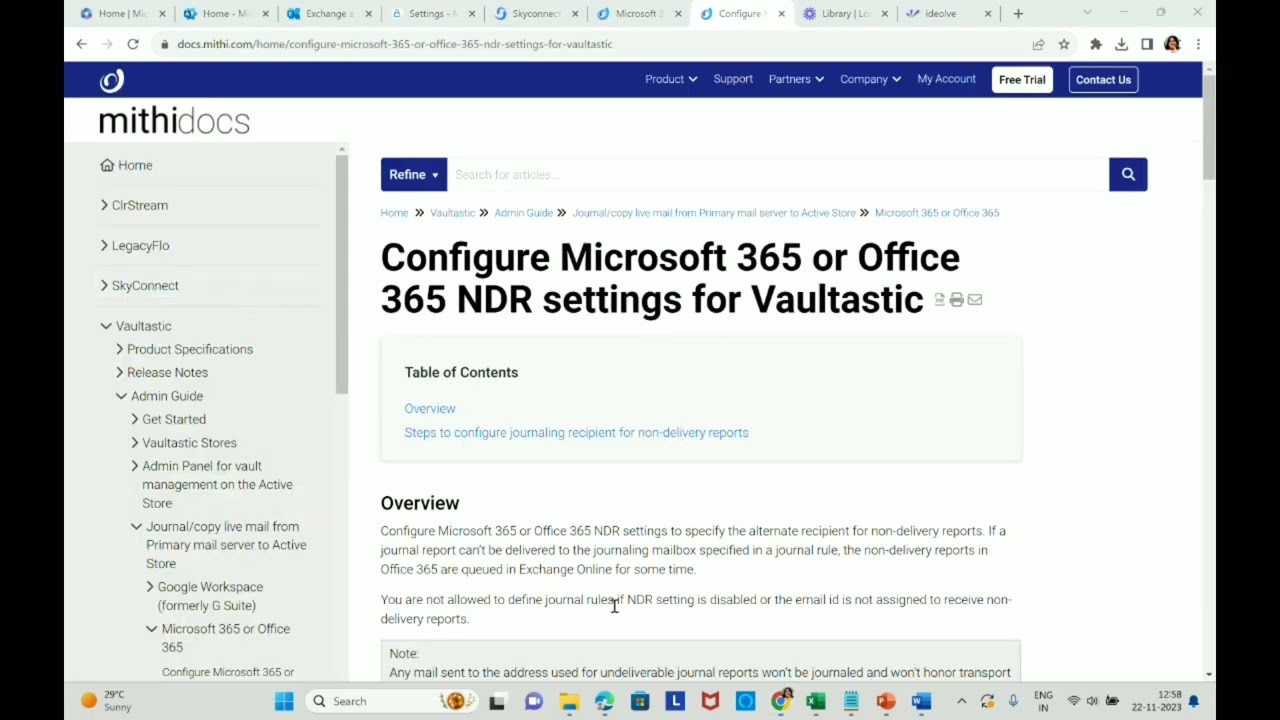Collapse the Admin Guide tree node
1280x720 pixels.
click(x=121, y=396)
